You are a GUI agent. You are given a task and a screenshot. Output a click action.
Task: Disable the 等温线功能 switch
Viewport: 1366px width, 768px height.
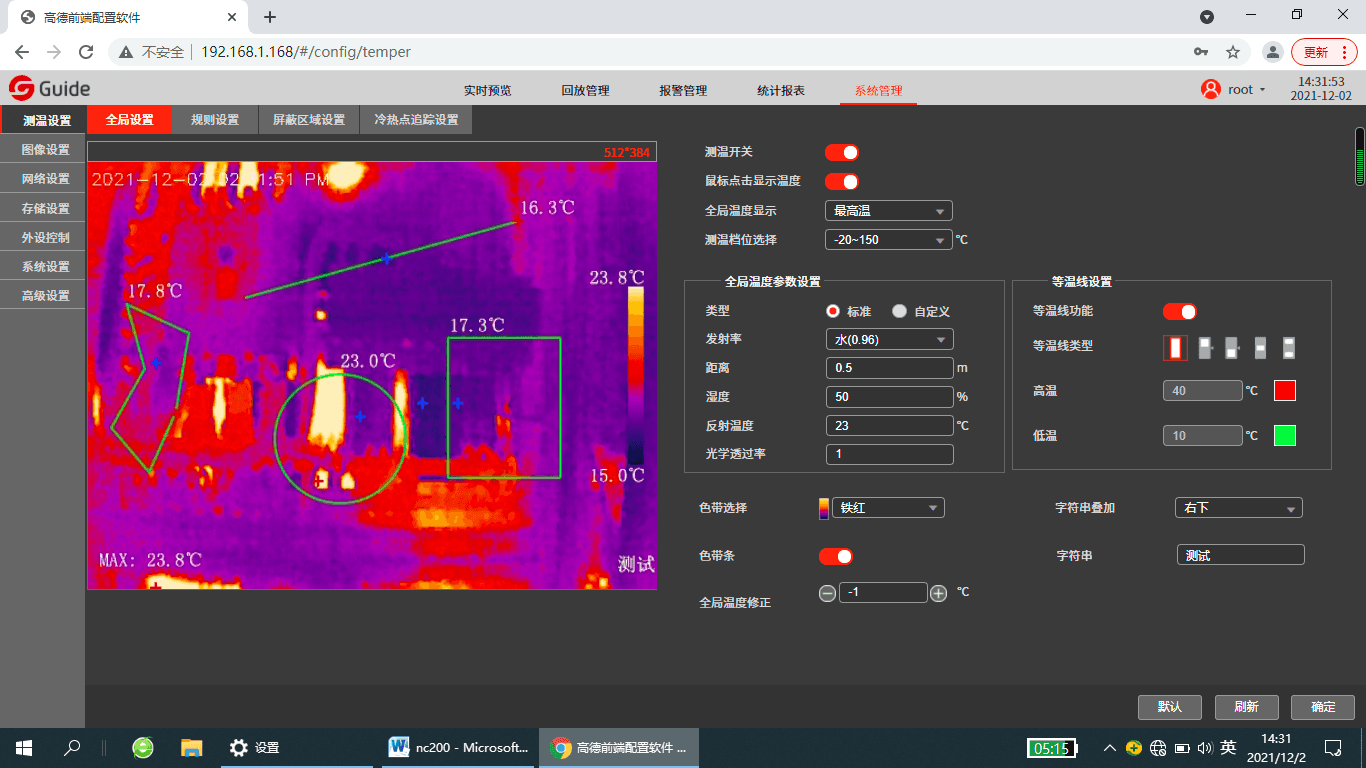coord(1179,312)
